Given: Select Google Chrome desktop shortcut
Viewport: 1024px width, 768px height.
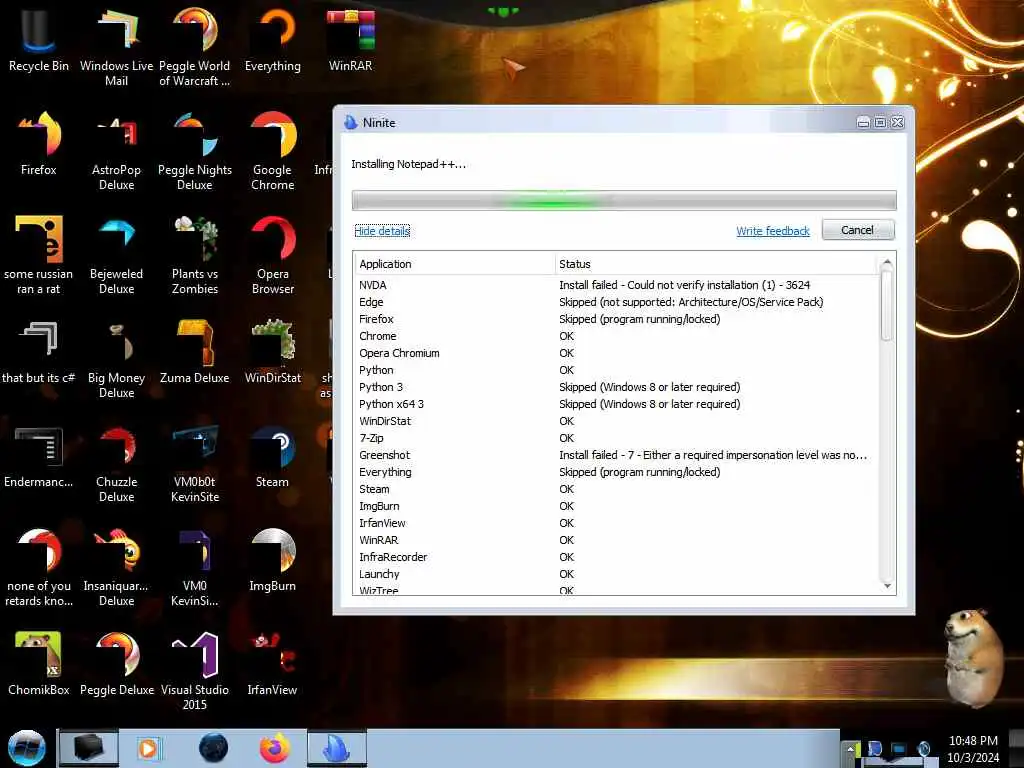Looking at the screenshot, I should [x=273, y=151].
